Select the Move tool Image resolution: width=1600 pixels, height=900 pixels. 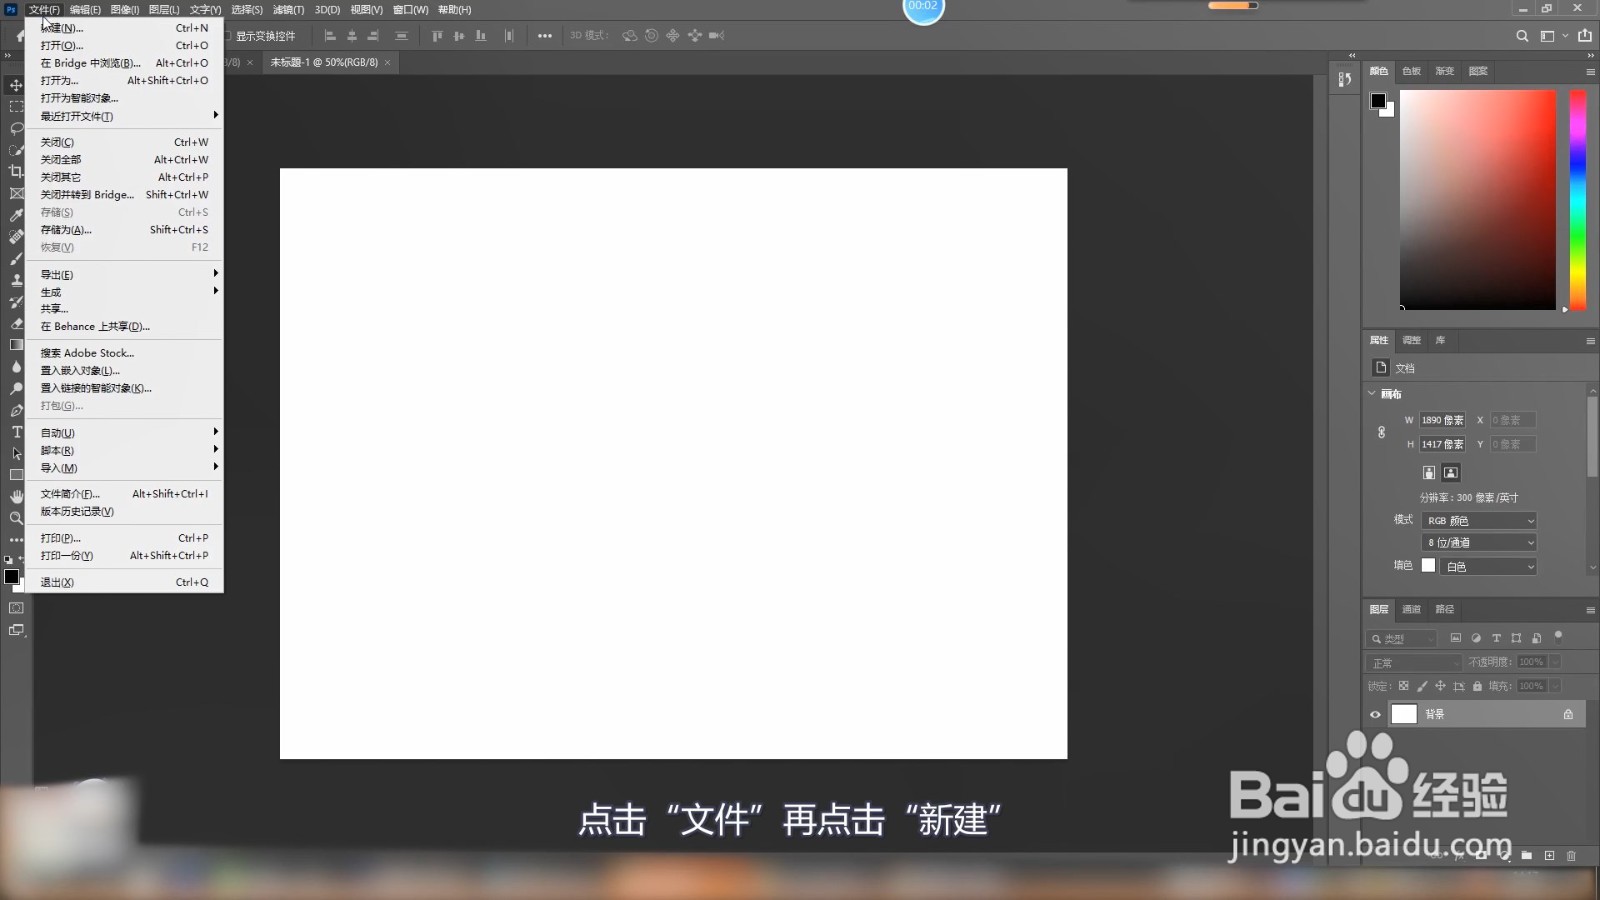pyautogui.click(x=14, y=85)
